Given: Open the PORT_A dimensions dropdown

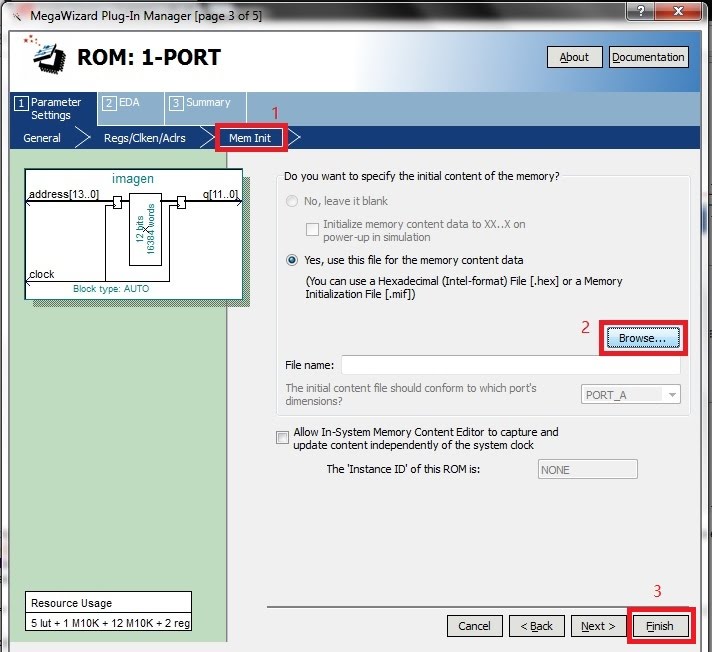Looking at the screenshot, I should click(631, 395).
